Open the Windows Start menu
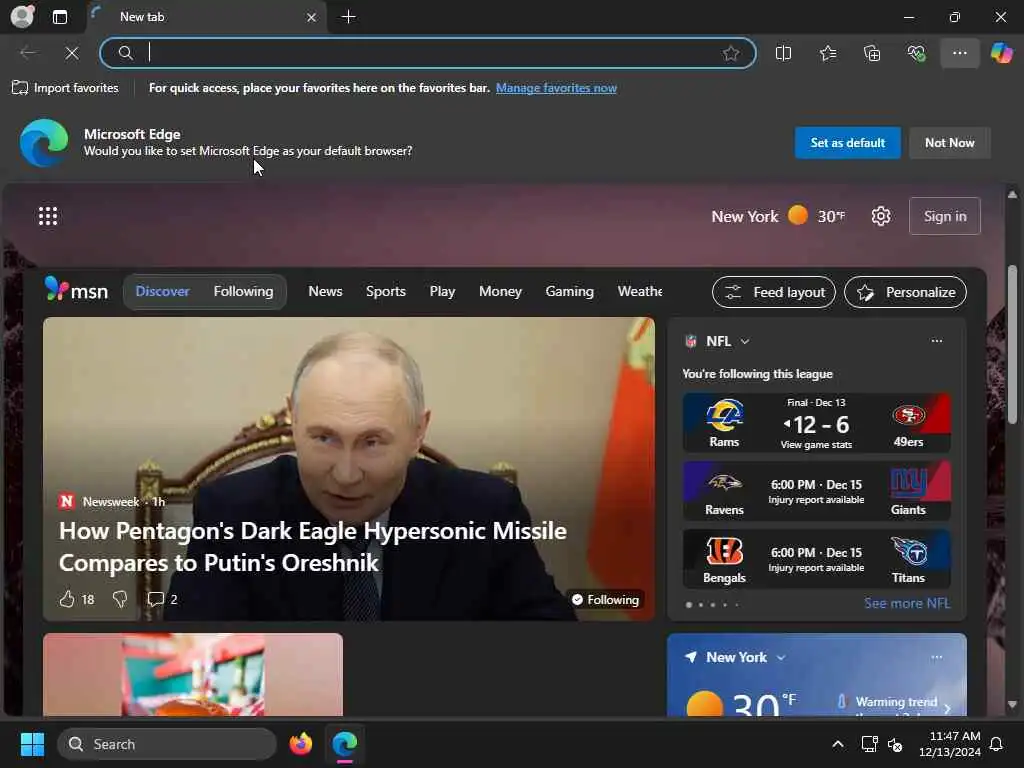The height and width of the screenshot is (768, 1024). tap(32, 744)
